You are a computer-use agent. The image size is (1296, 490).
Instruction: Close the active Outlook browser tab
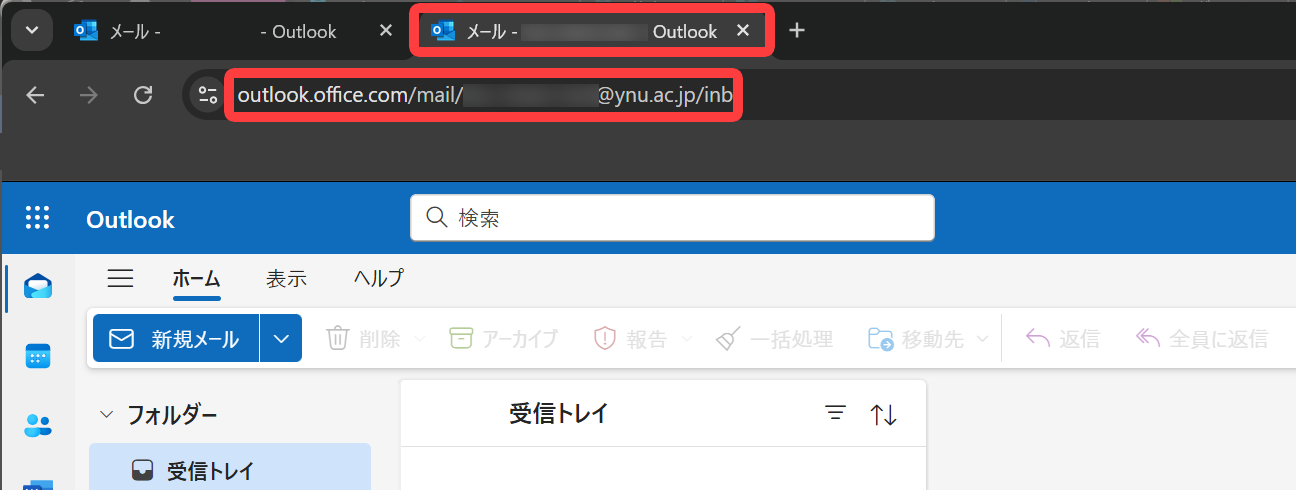(x=743, y=31)
